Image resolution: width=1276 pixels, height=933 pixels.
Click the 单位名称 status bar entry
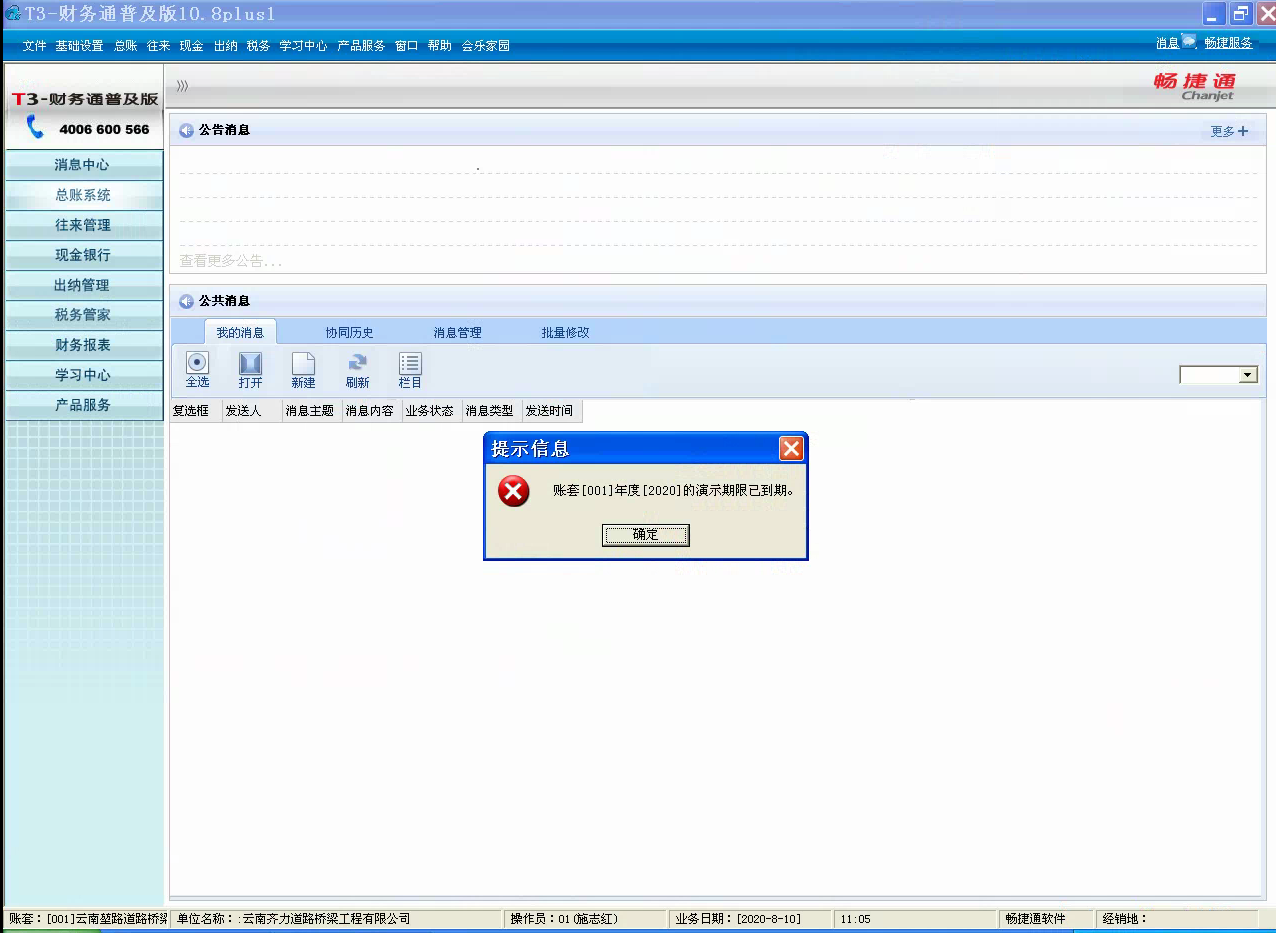(x=337, y=919)
